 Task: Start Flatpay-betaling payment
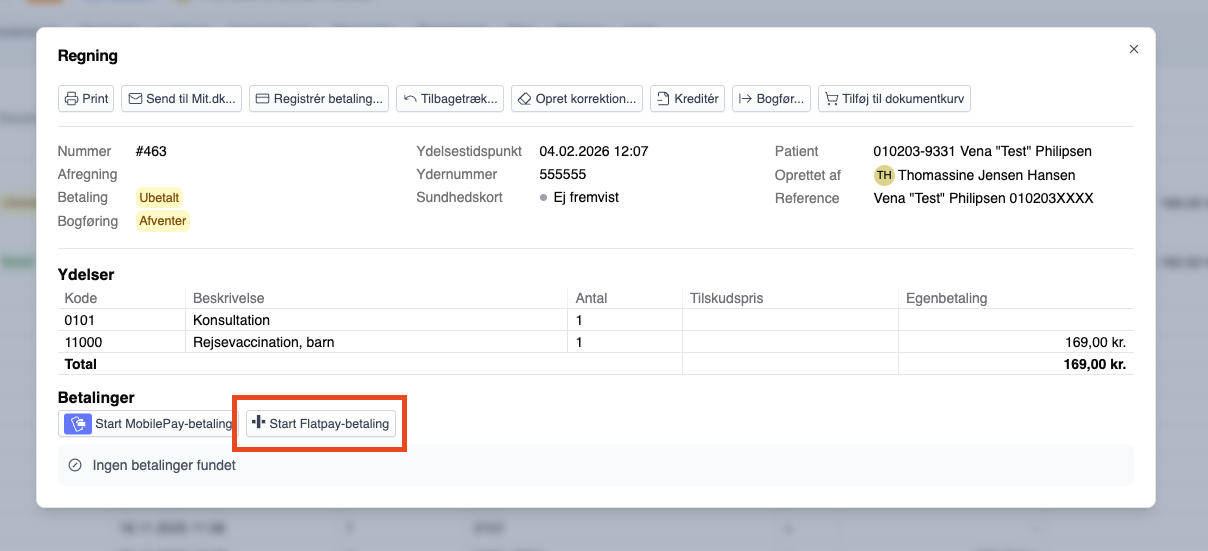(x=321, y=424)
